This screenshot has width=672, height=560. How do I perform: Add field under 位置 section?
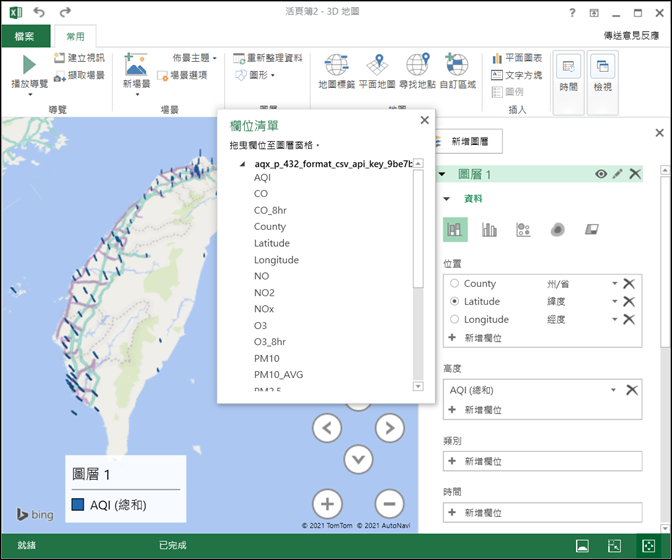coord(475,338)
